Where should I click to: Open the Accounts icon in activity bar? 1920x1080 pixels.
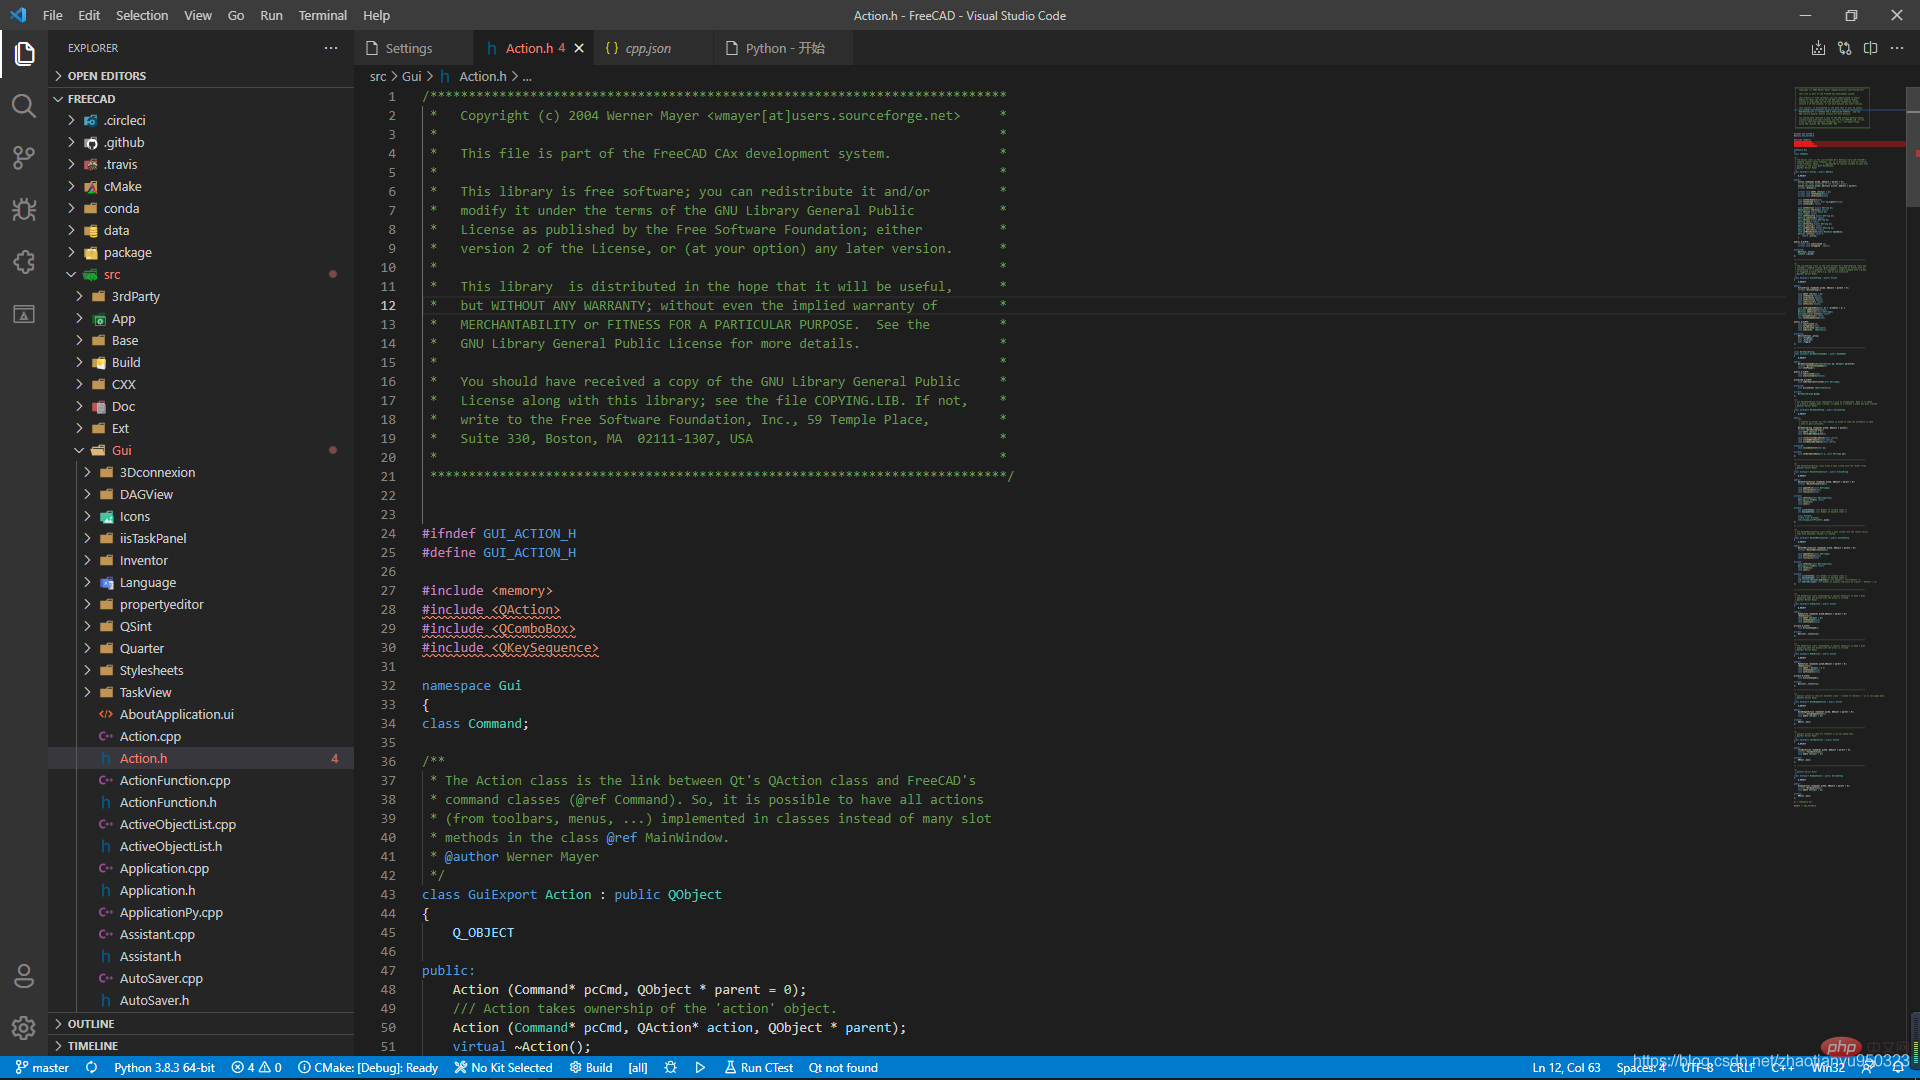pos(24,975)
